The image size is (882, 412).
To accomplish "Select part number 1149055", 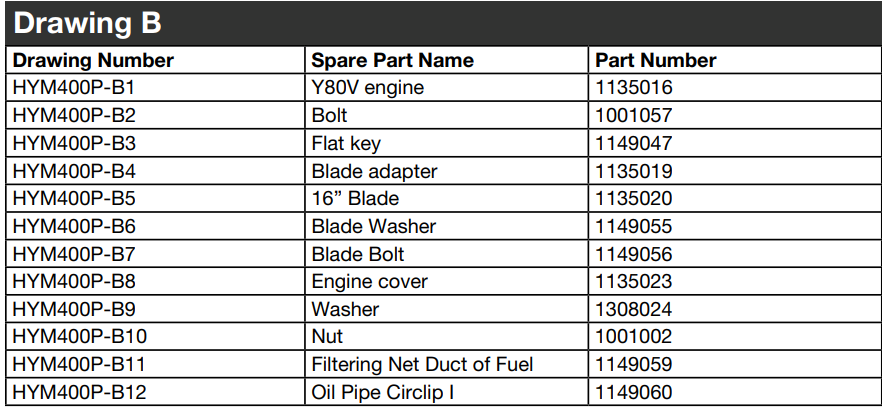I will [x=633, y=226].
